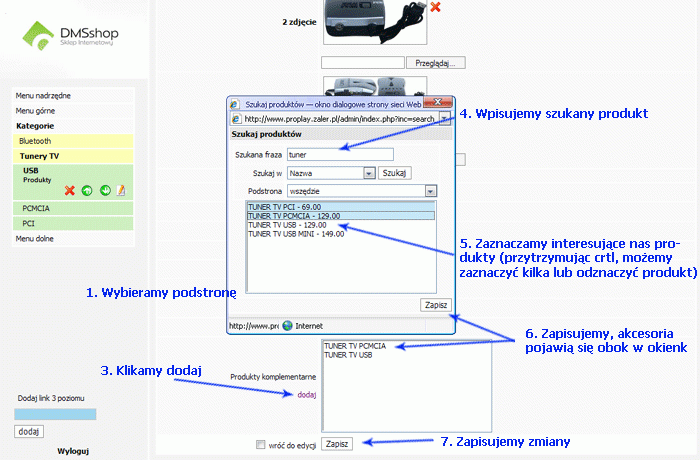Select the Tunery TV category

73,156
